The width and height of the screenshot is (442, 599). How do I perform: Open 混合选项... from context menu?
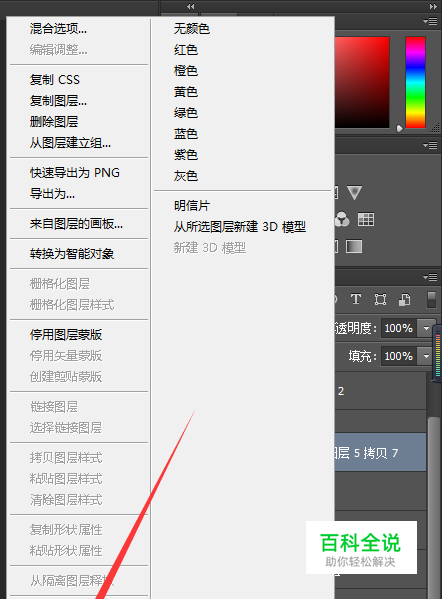58,29
